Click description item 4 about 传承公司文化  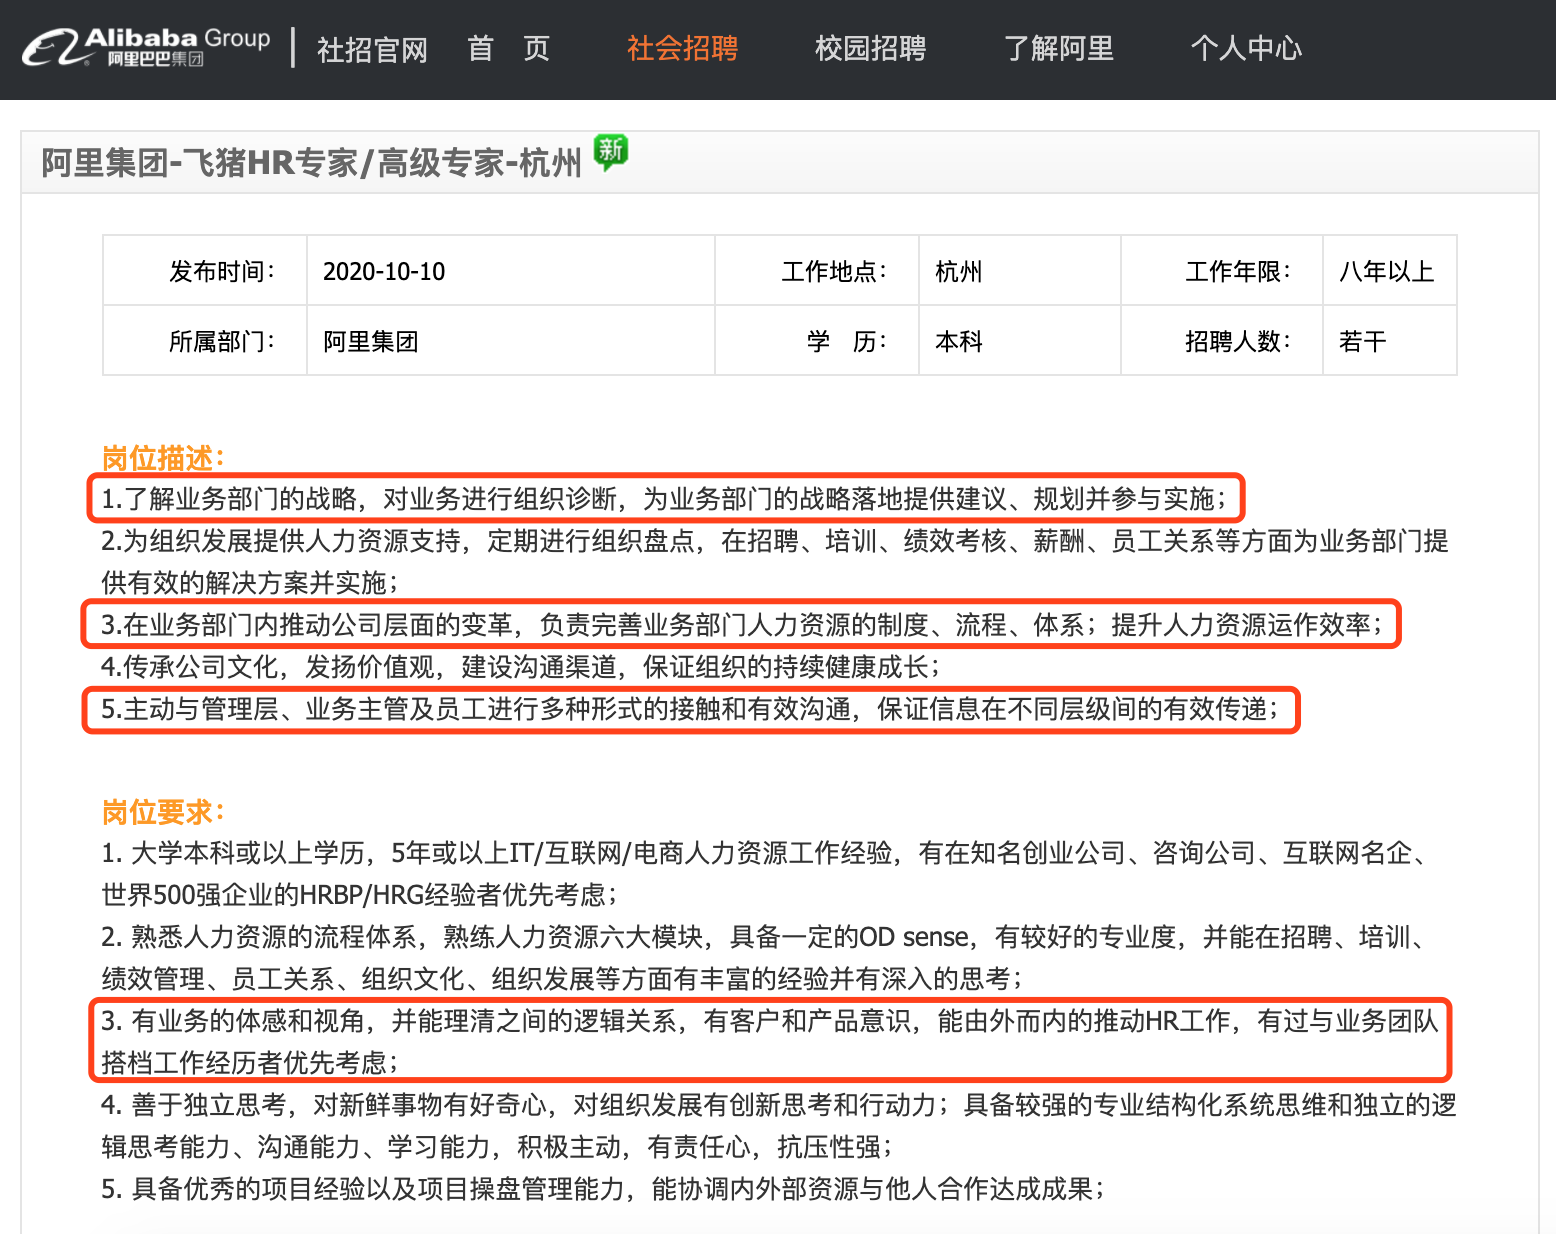tap(521, 666)
